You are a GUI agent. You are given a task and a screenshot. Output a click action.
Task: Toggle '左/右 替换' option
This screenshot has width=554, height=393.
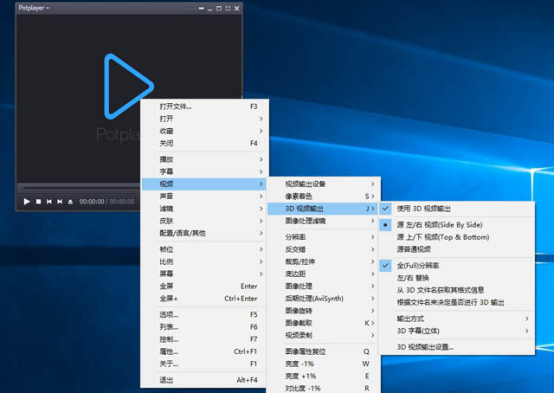click(x=456, y=278)
